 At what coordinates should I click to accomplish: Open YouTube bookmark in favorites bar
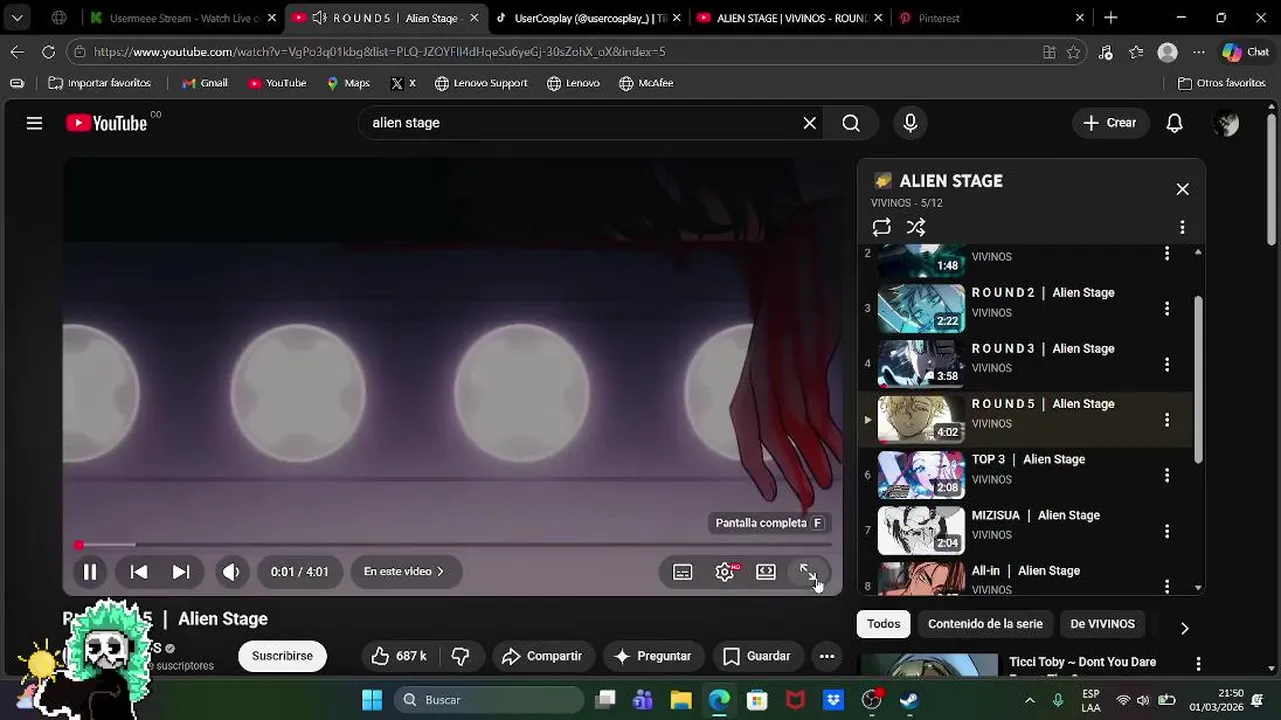pos(277,83)
